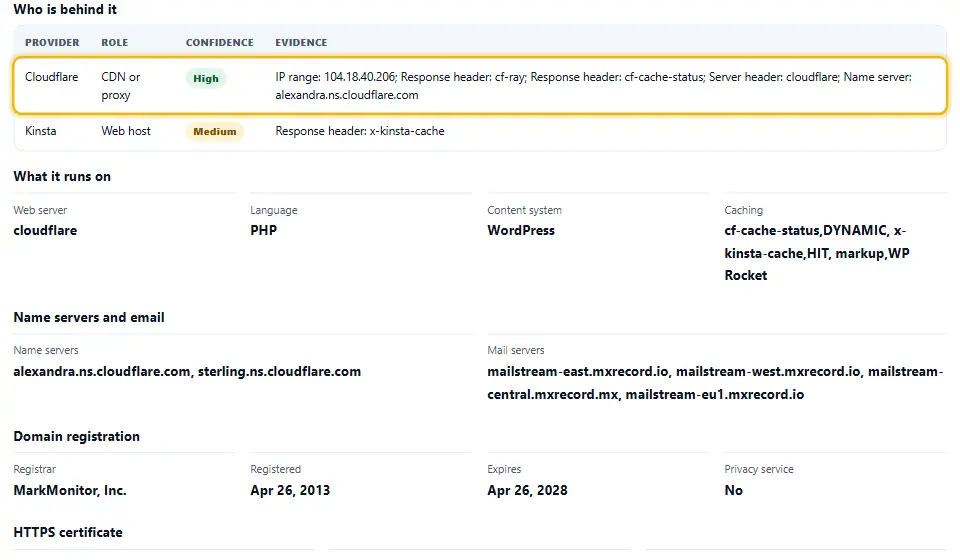Click the 'HTTPS certificate' heading

pyautogui.click(x=68, y=532)
